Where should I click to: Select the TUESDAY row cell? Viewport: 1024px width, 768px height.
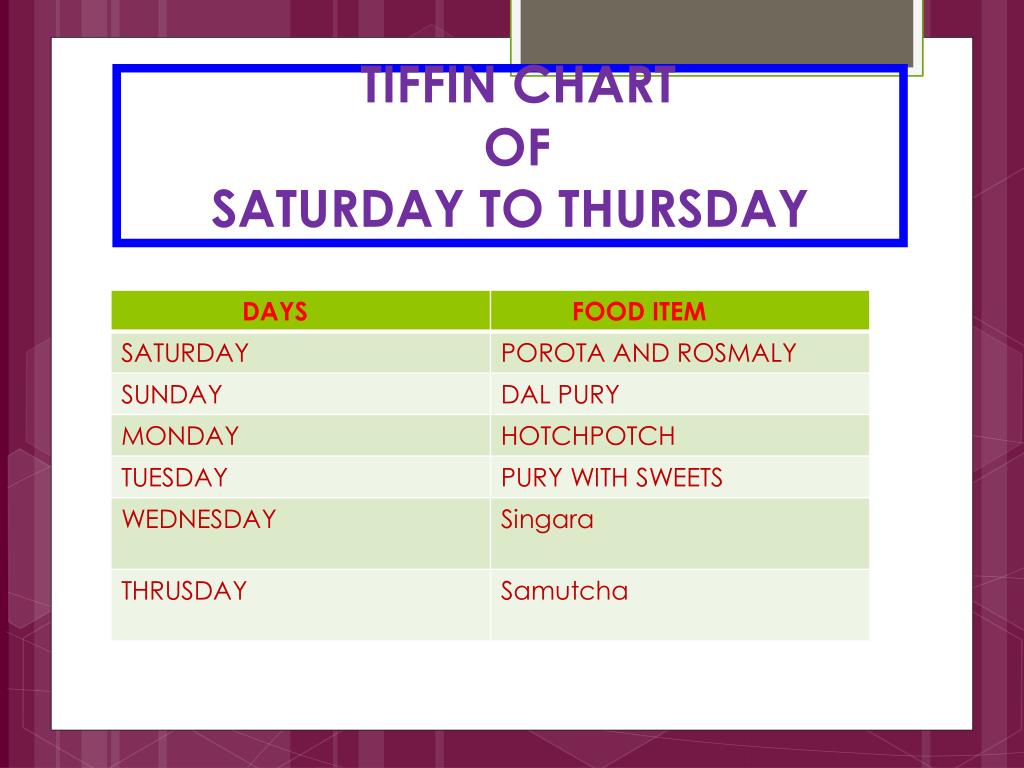(x=300, y=477)
